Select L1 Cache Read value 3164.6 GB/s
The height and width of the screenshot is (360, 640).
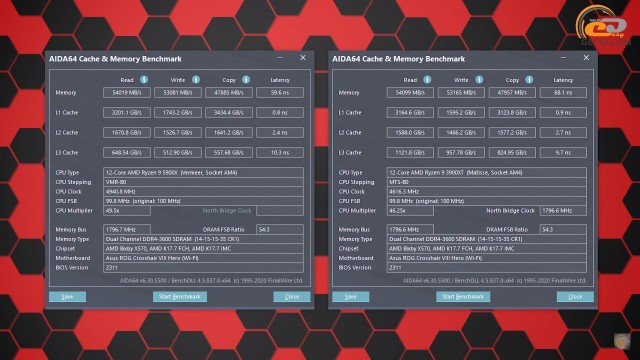pos(410,113)
